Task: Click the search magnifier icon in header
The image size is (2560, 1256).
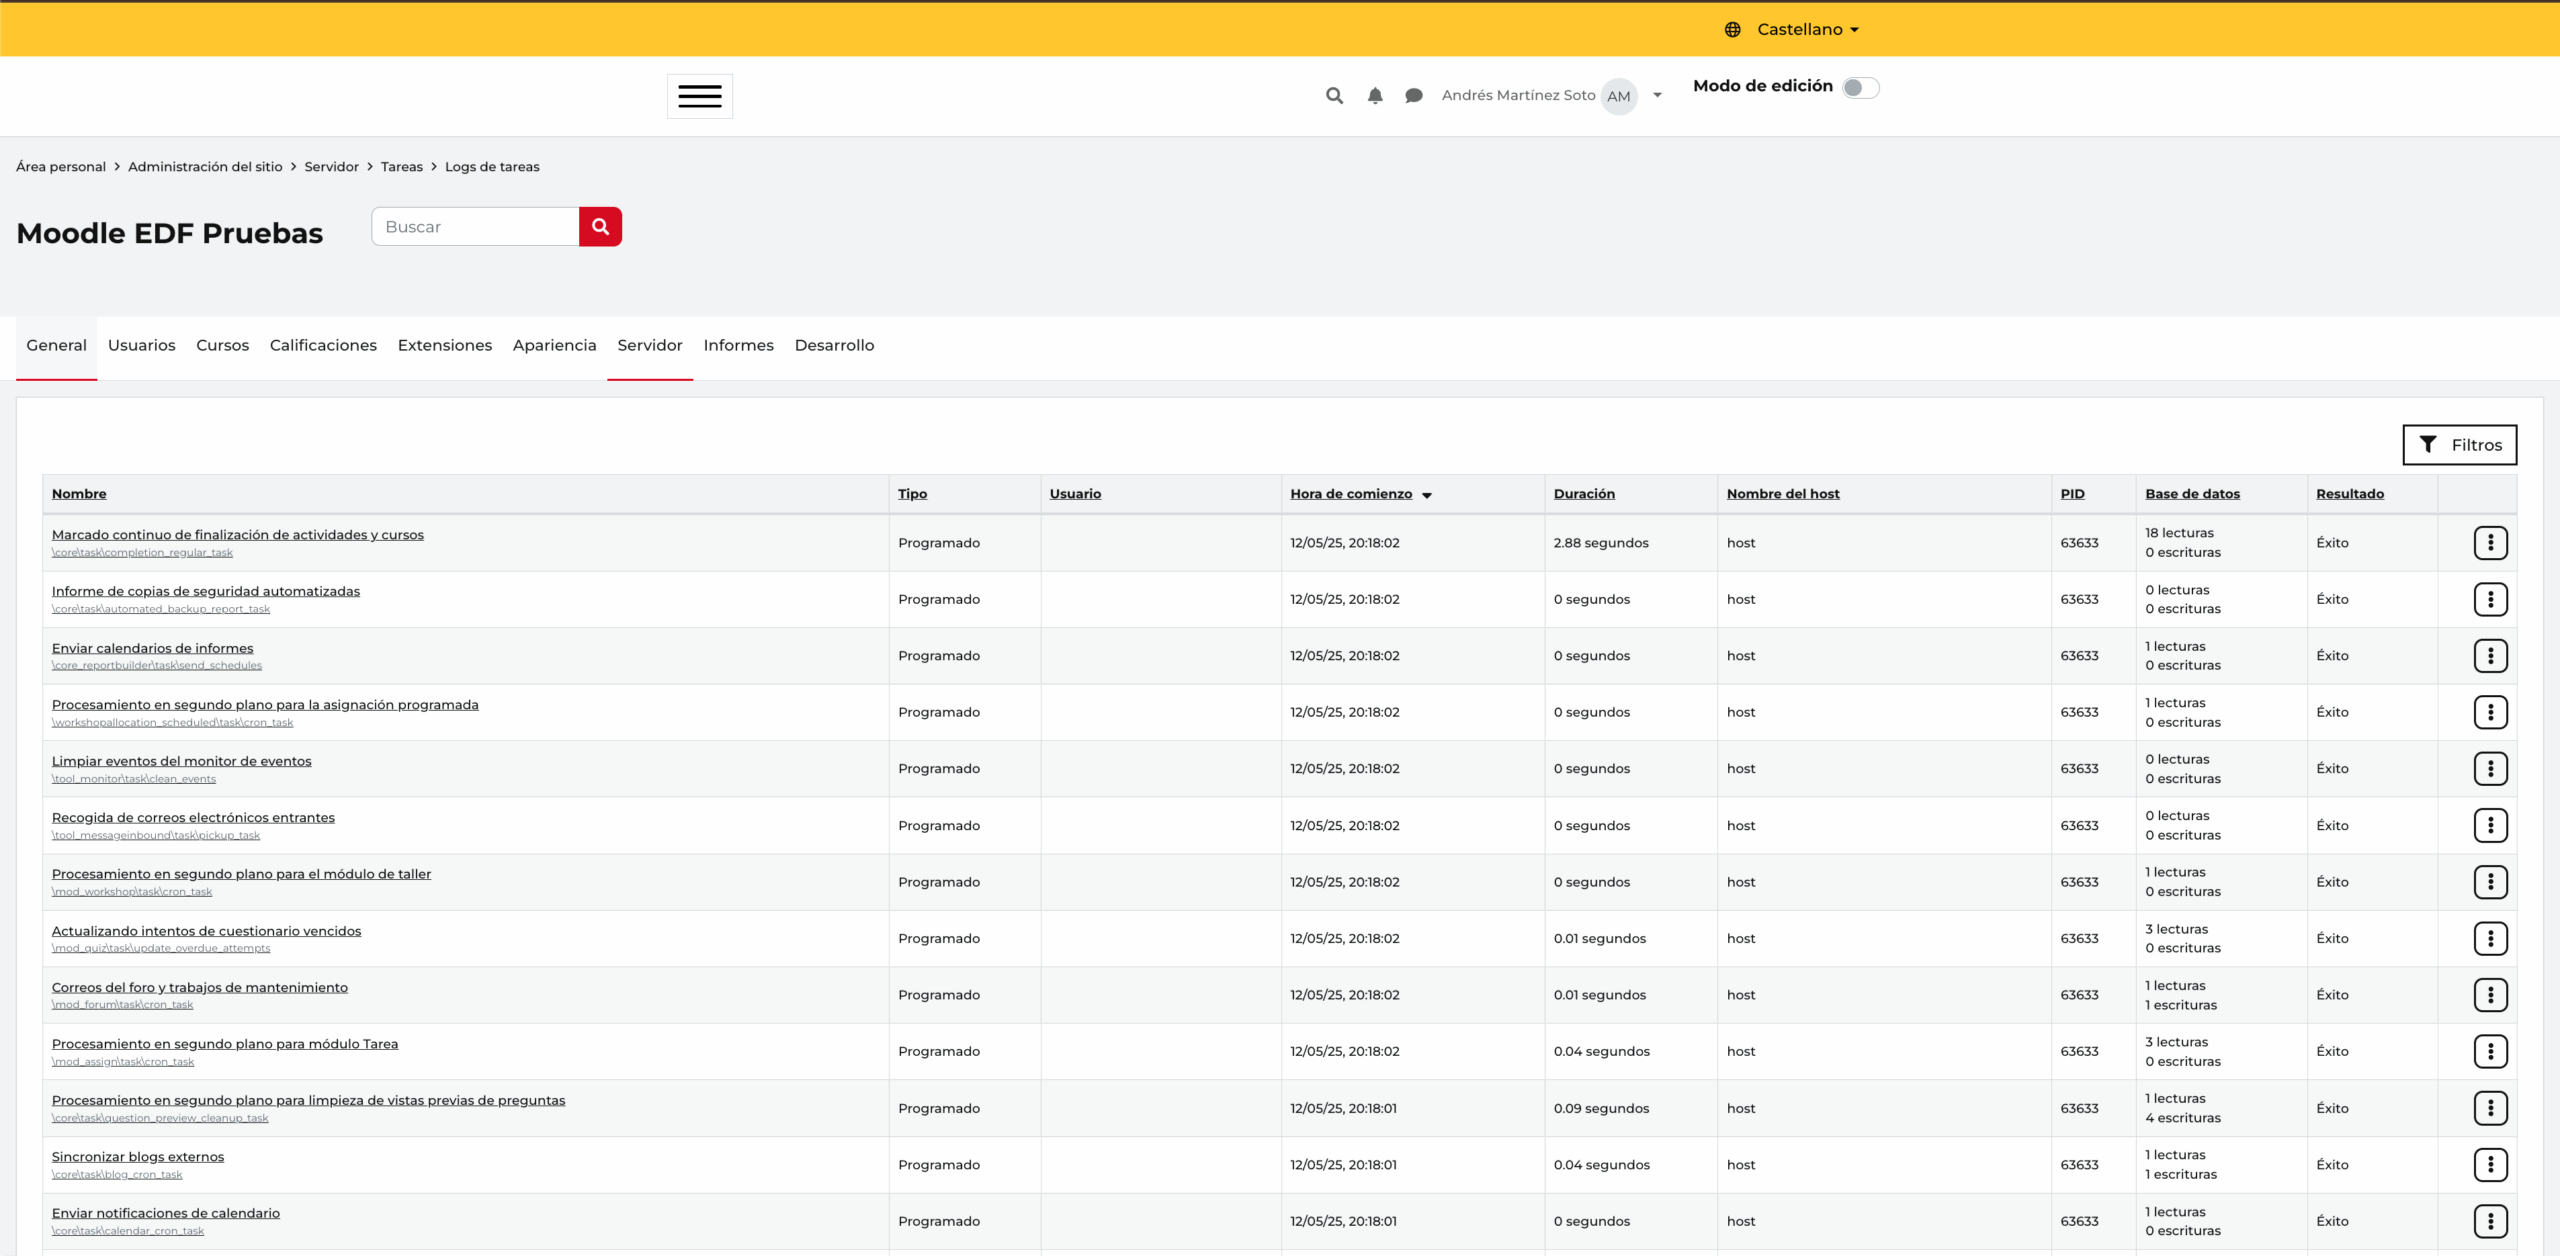Action: click(1334, 96)
